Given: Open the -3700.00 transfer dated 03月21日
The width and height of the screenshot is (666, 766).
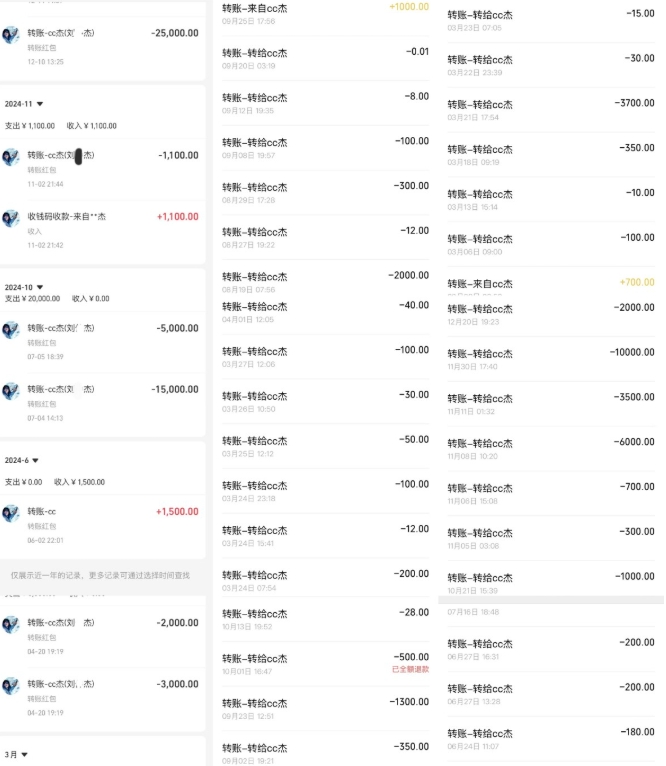Looking at the screenshot, I should (x=551, y=110).
